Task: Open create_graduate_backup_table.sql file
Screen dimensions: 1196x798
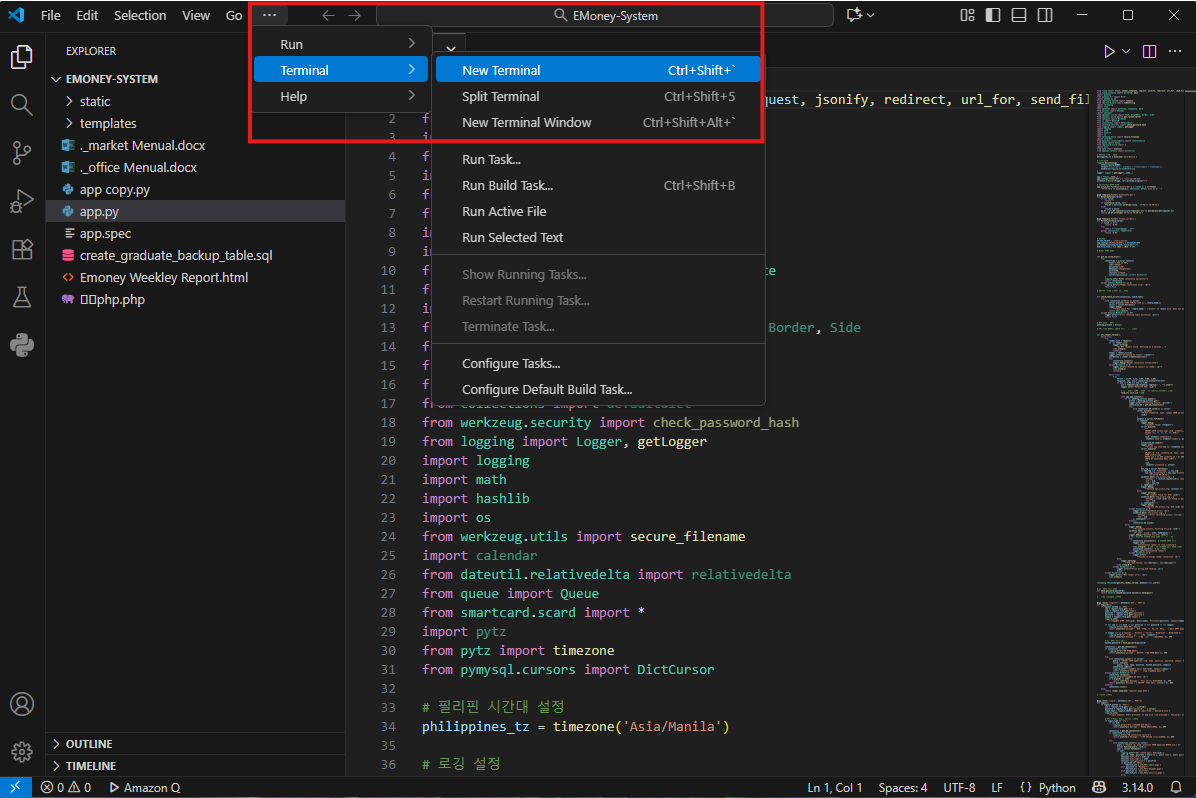Action: [176, 255]
